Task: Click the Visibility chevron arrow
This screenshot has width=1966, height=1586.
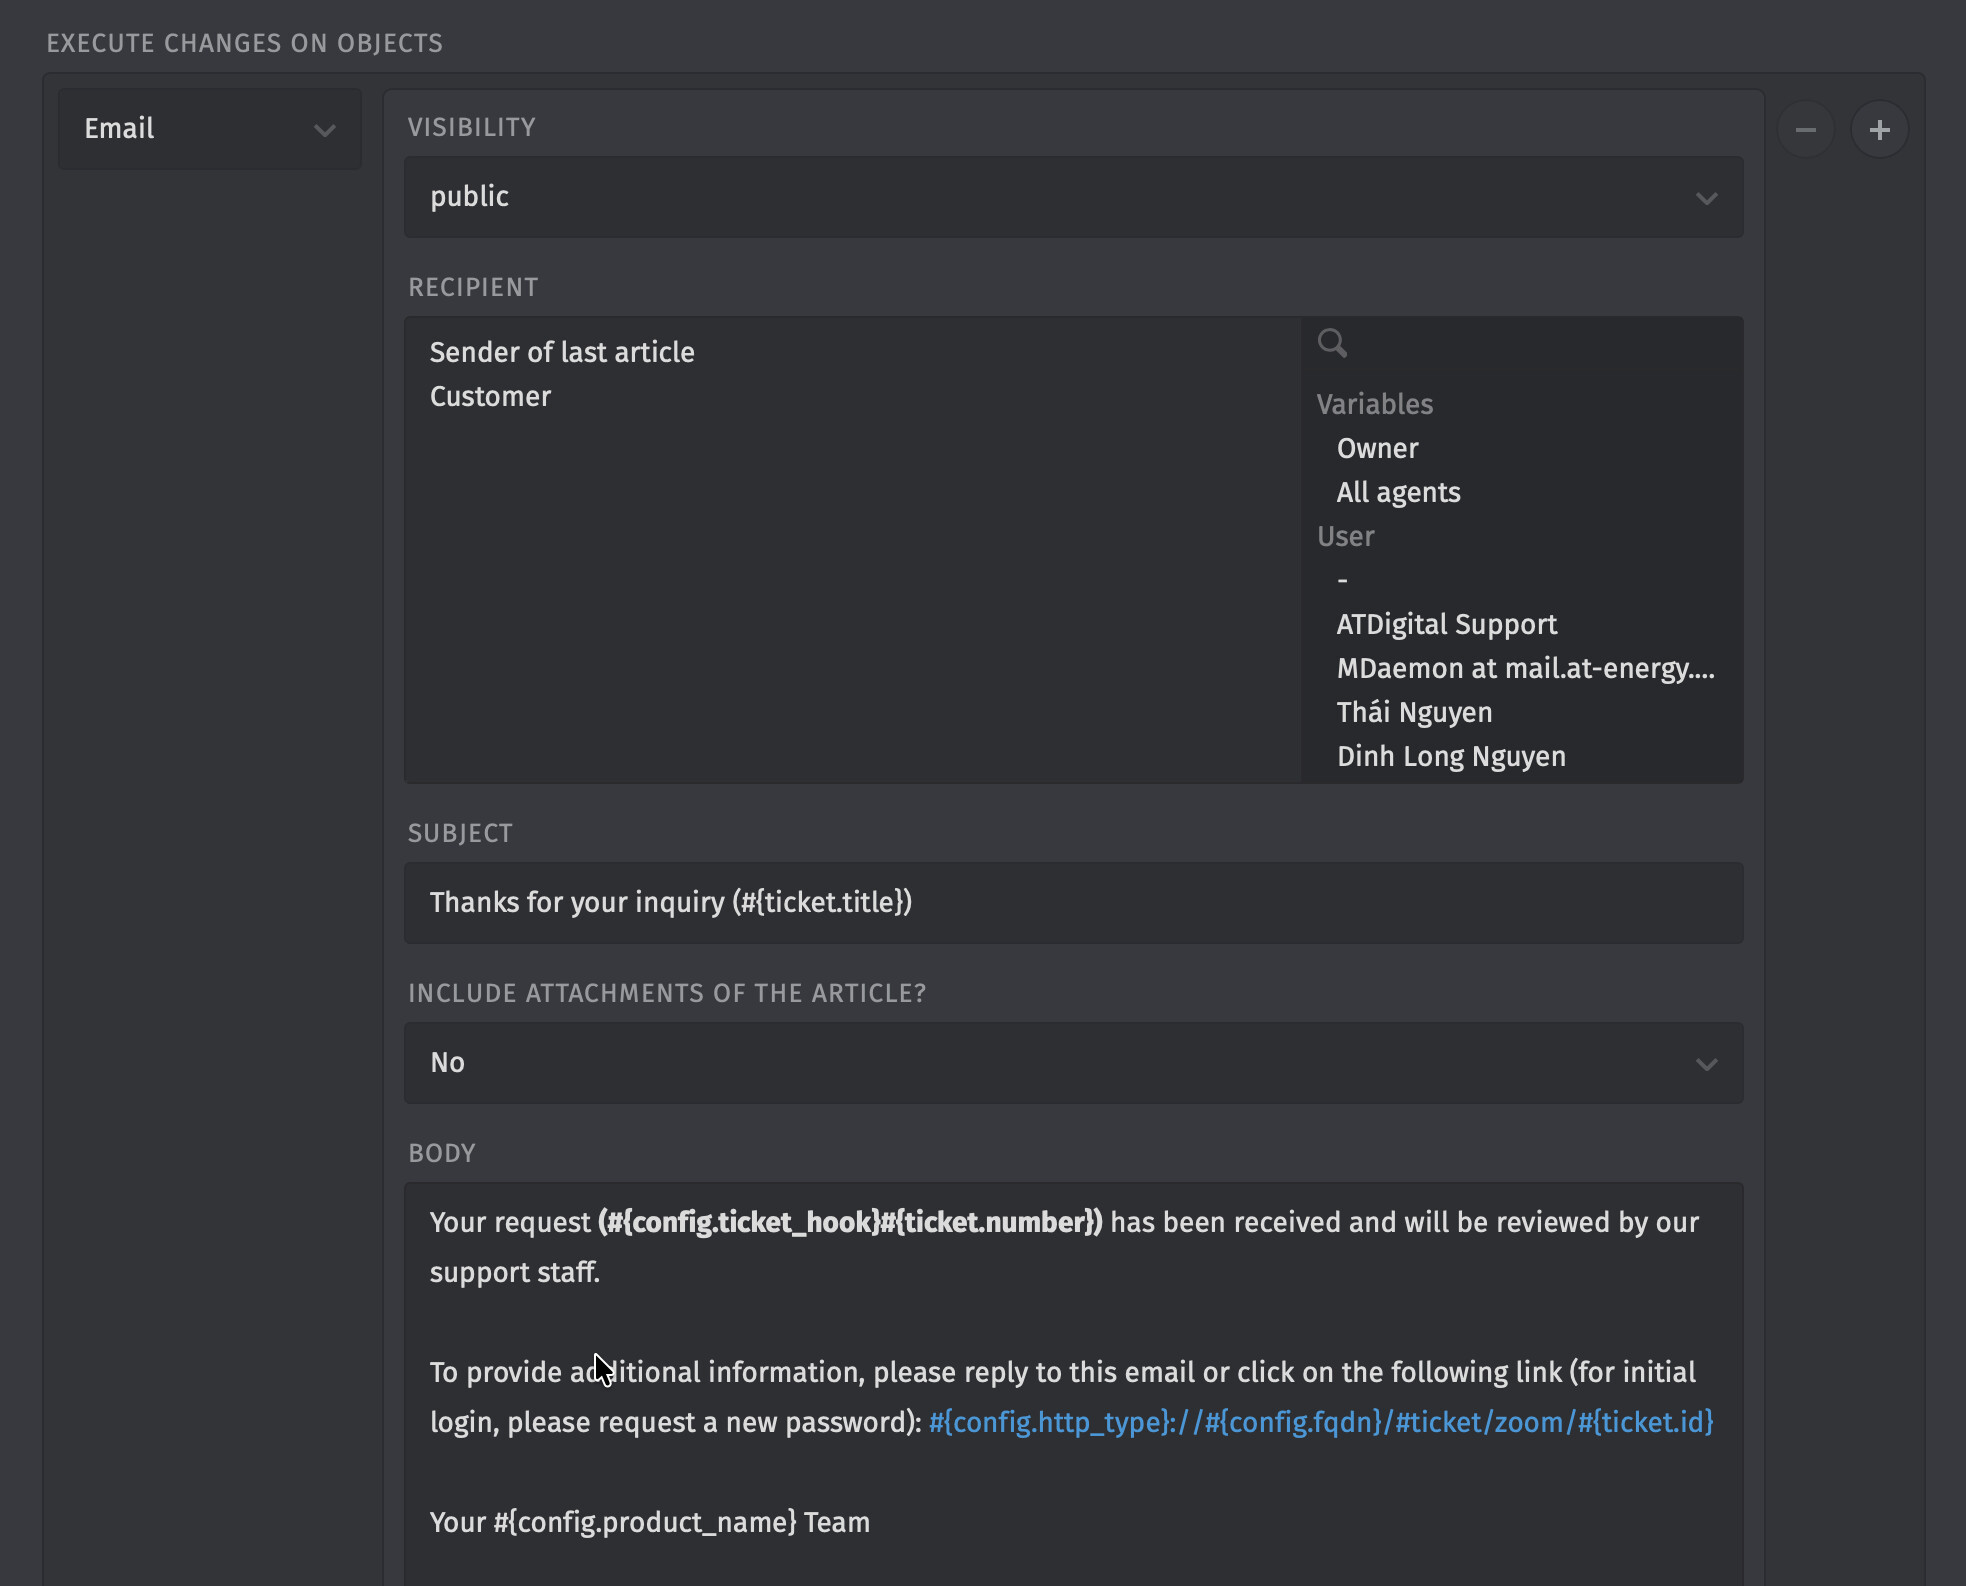Action: (x=1706, y=198)
